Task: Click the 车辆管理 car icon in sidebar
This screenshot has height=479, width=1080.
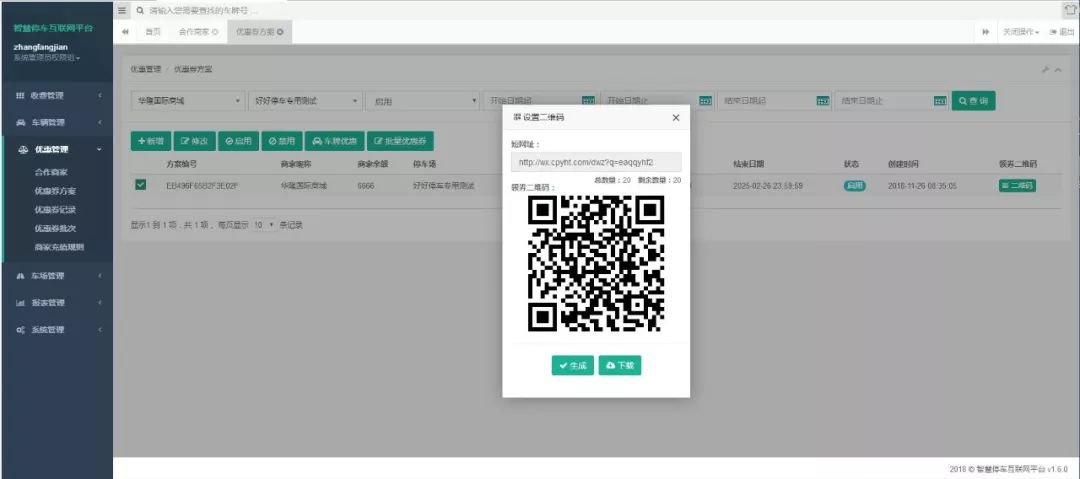Action: 21,123
